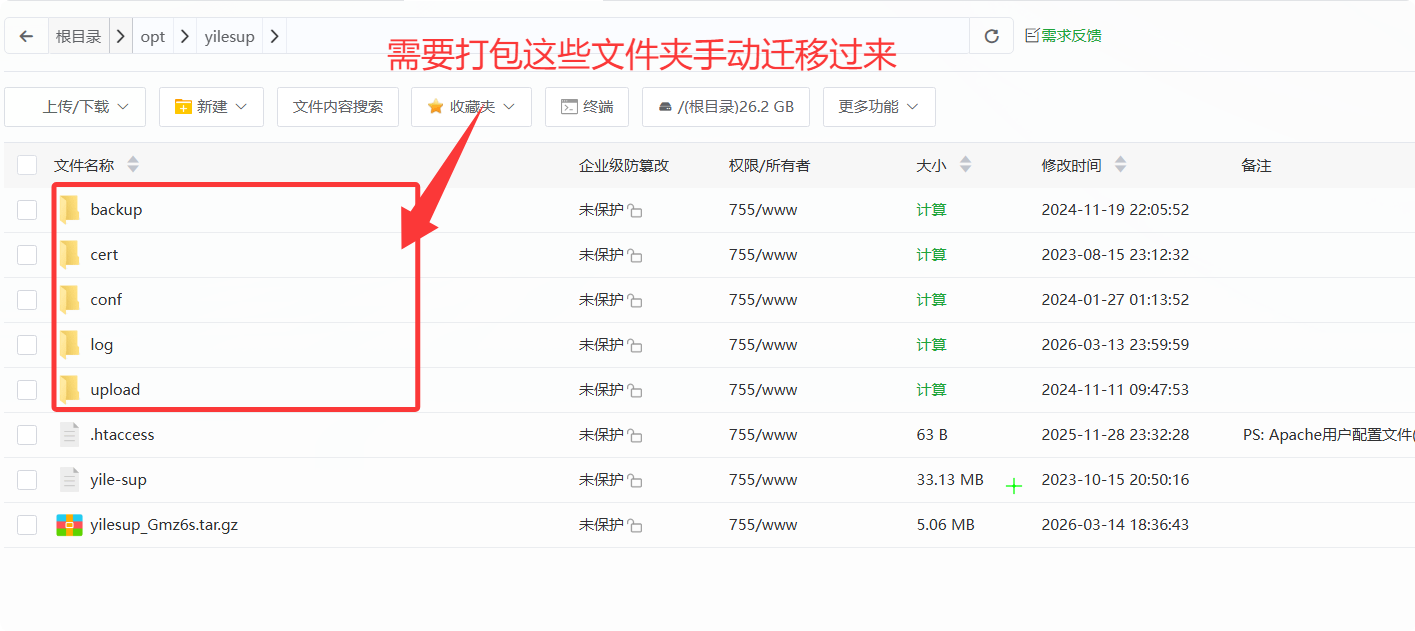Click the back arrow navigation icon
This screenshot has height=631, width=1415.
point(26,36)
